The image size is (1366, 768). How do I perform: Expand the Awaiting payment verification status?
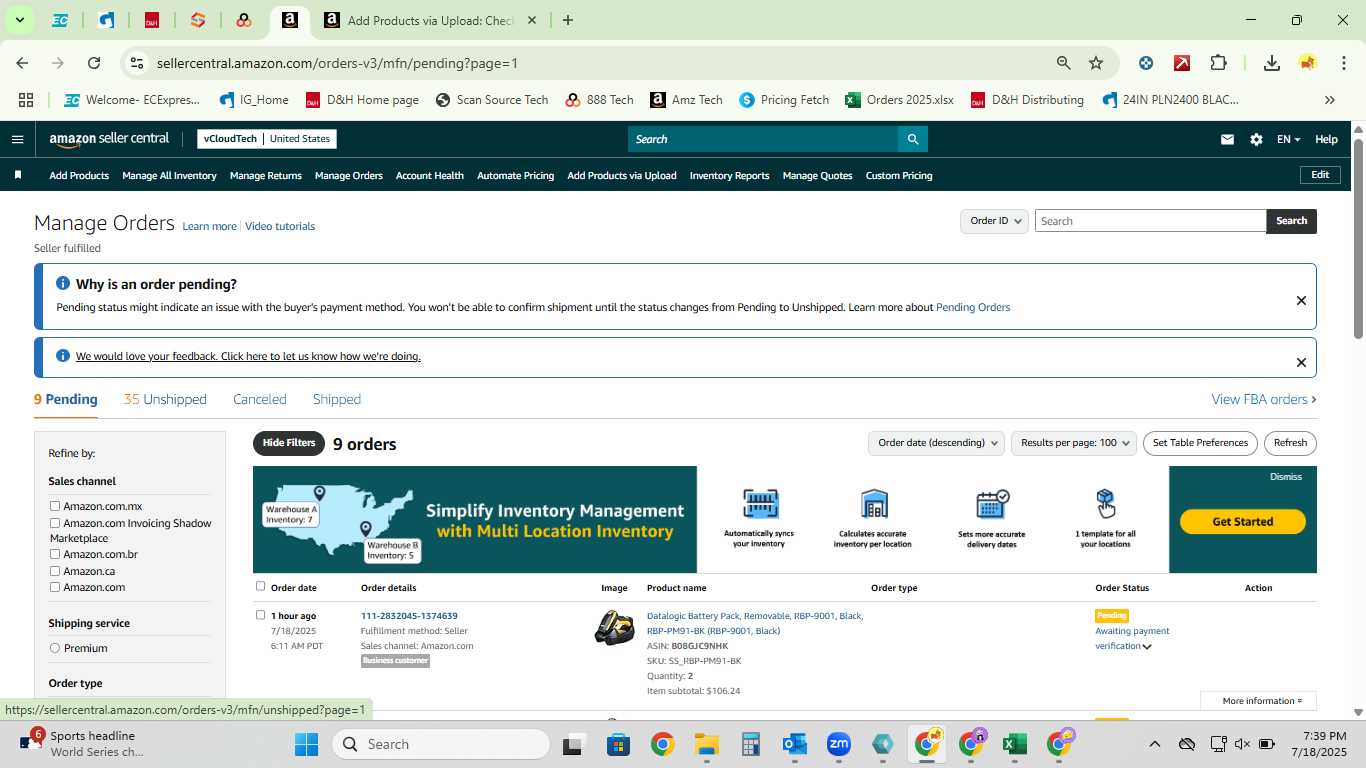pyautogui.click(x=1147, y=647)
